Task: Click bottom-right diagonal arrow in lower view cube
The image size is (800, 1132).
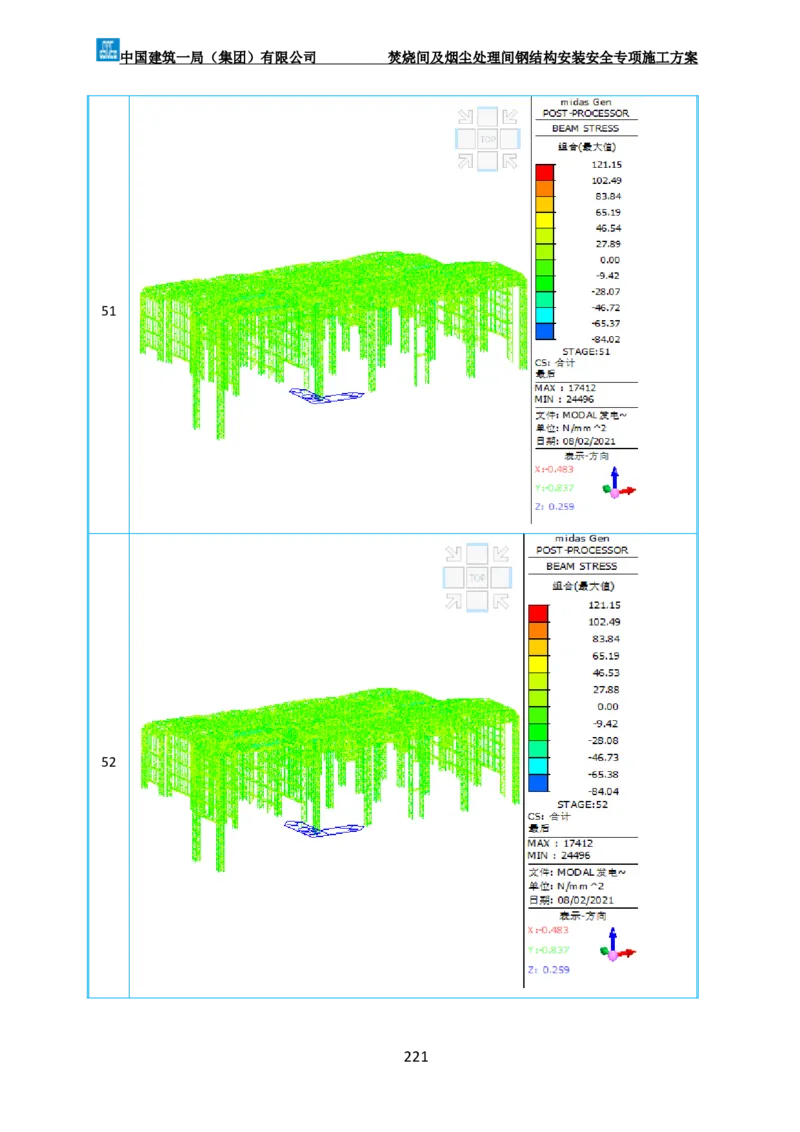Action: click(500, 600)
